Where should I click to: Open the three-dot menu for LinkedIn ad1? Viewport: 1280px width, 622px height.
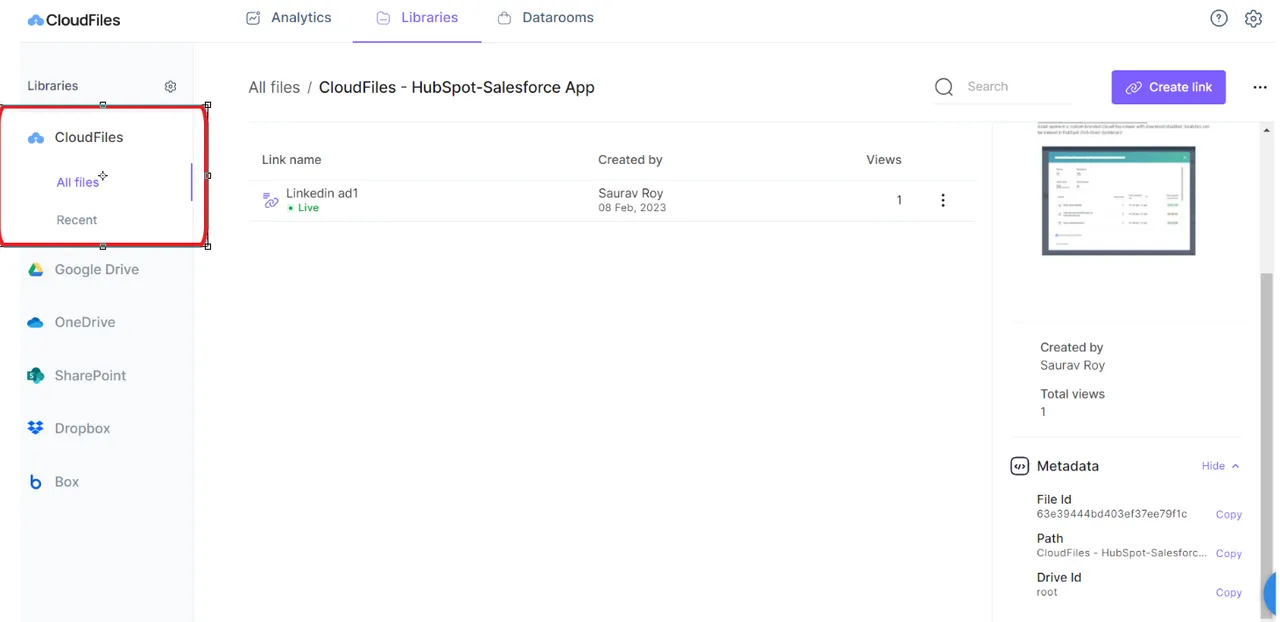click(943, 200)
